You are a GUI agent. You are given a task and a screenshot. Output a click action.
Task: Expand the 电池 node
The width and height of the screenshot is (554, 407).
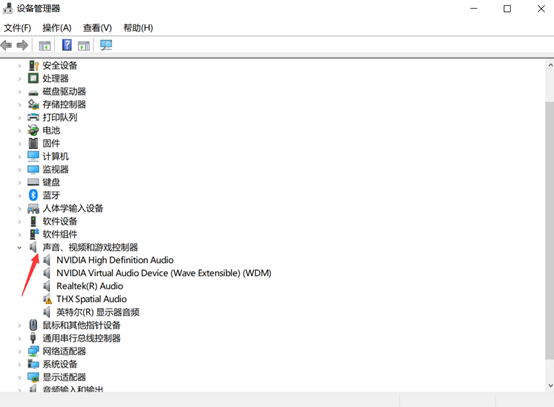click(19, 131)
